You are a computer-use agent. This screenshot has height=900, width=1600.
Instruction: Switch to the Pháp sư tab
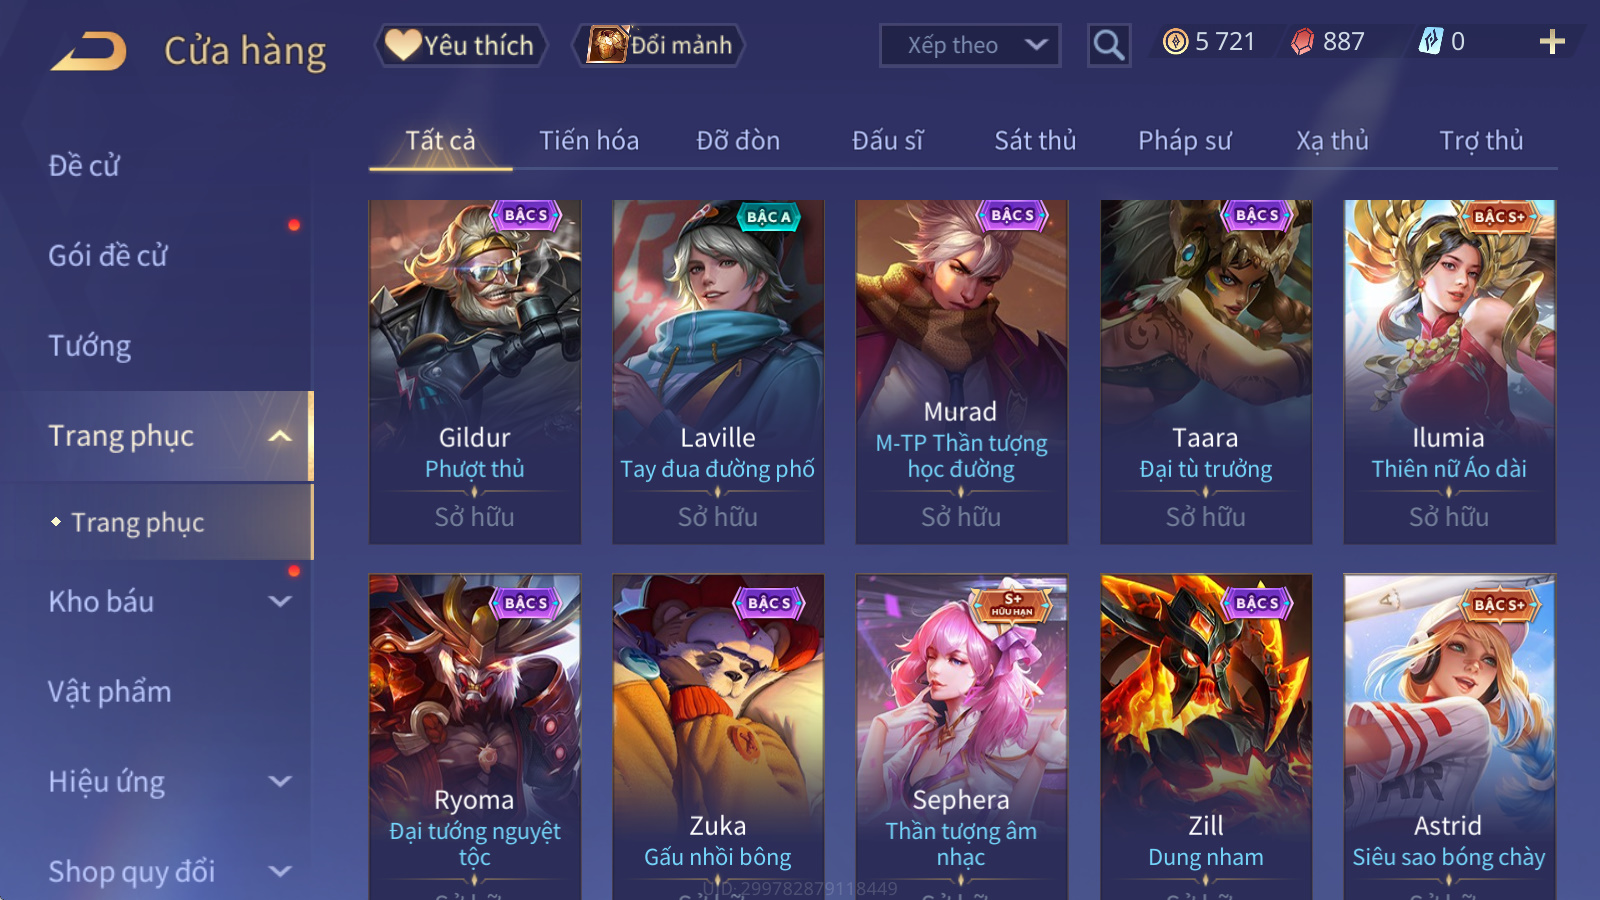coord(1185,141)
